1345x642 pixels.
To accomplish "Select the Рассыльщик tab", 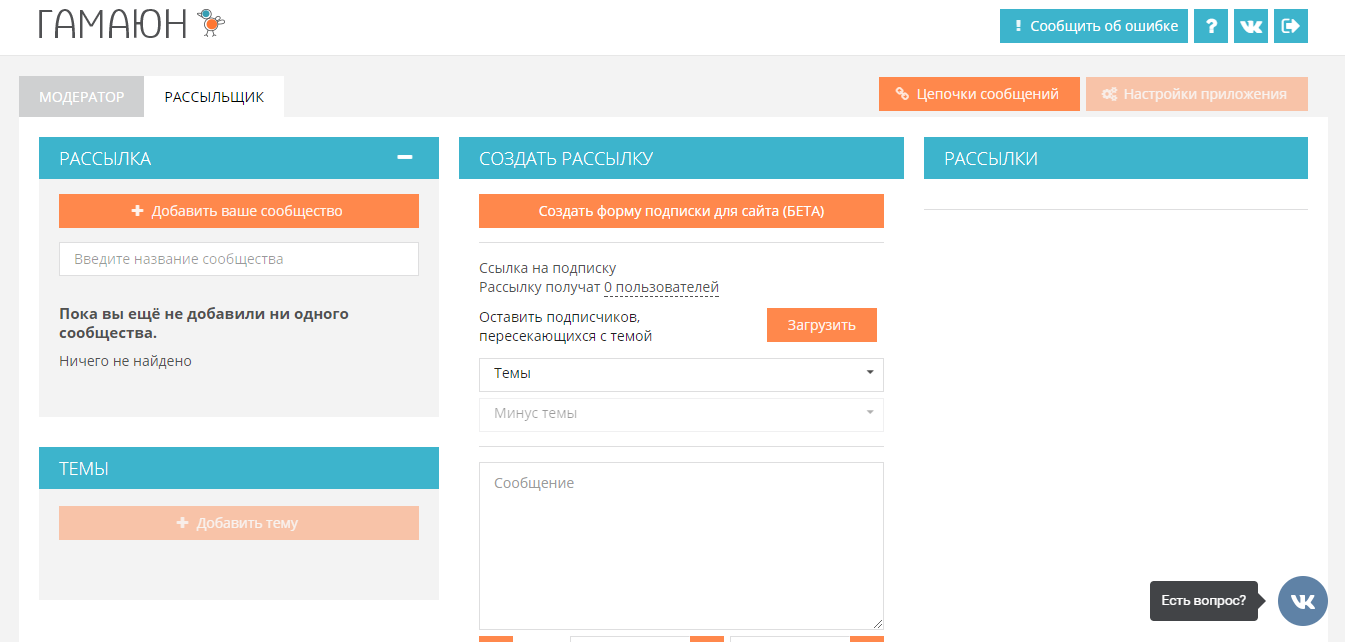I will [x=214, y=97].
